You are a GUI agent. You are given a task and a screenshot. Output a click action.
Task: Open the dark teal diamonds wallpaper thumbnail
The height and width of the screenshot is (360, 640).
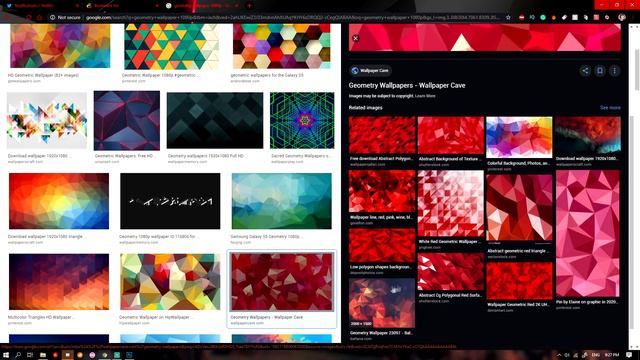pyautogui.click(x=215, y=120)
